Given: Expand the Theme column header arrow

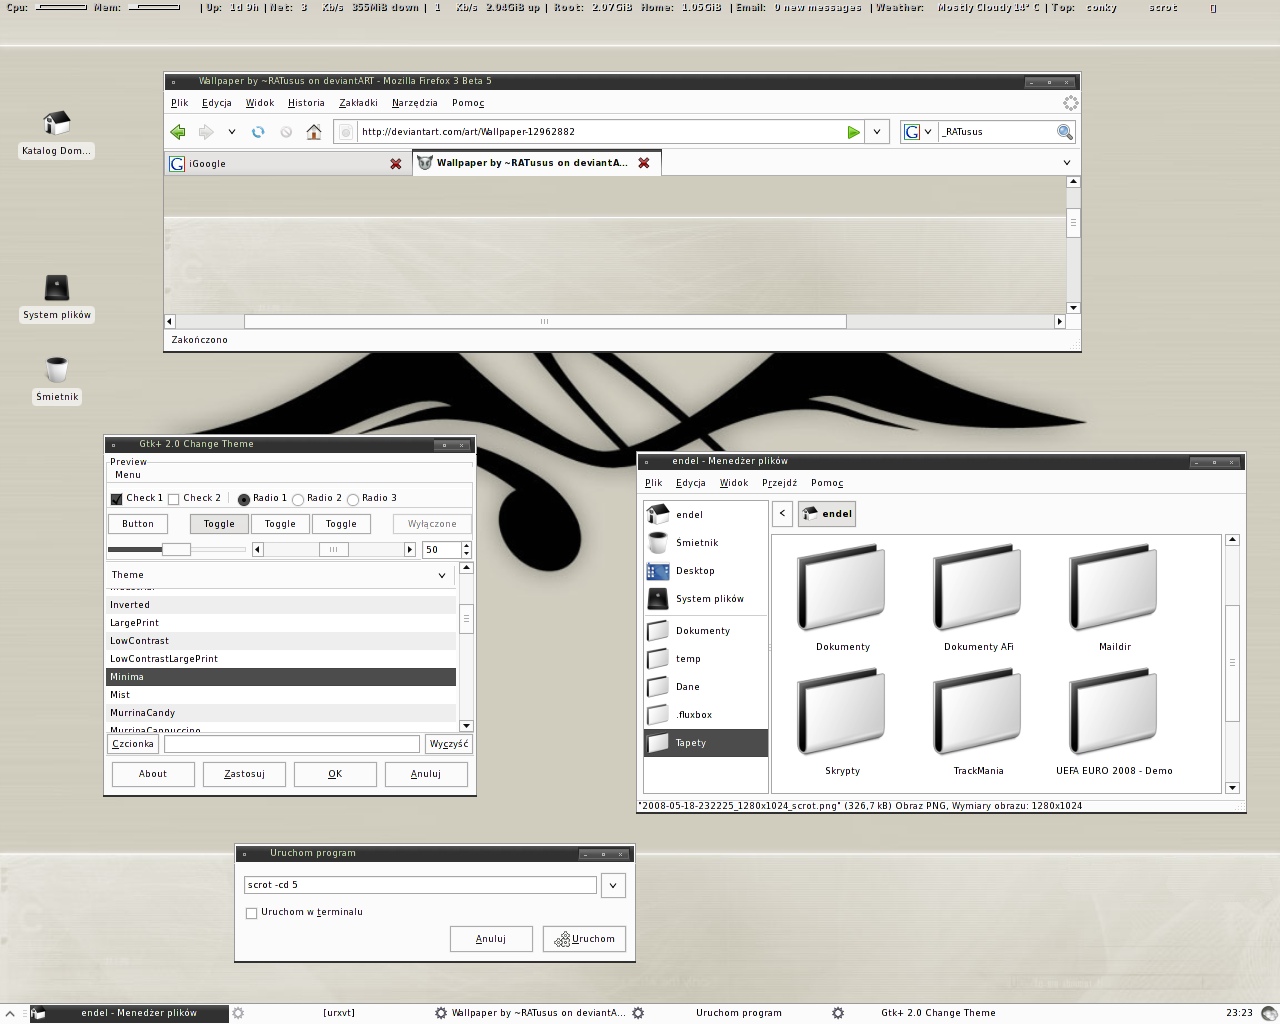Looking at the screenshot, I should point(442,575).
